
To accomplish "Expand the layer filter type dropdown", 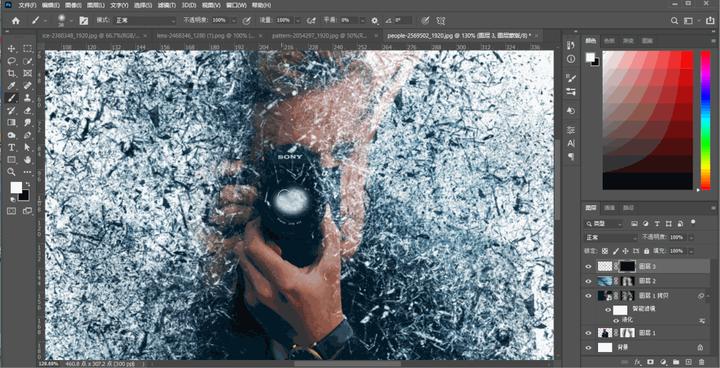I will click(603, 224).
